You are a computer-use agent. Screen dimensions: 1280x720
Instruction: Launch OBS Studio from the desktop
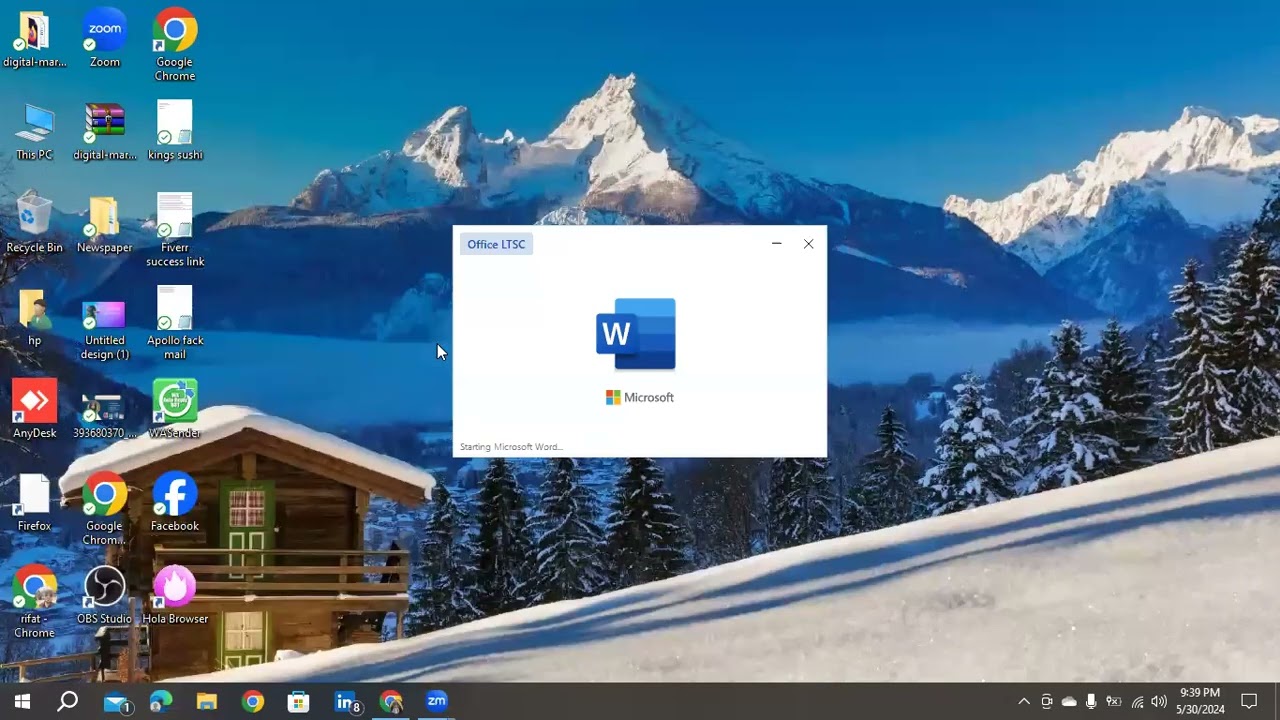(104, 596)
